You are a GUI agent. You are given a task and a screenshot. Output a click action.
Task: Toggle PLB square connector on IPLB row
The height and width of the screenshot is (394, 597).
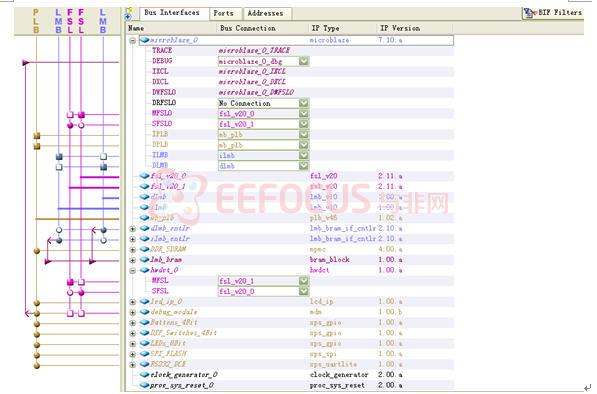37,136
